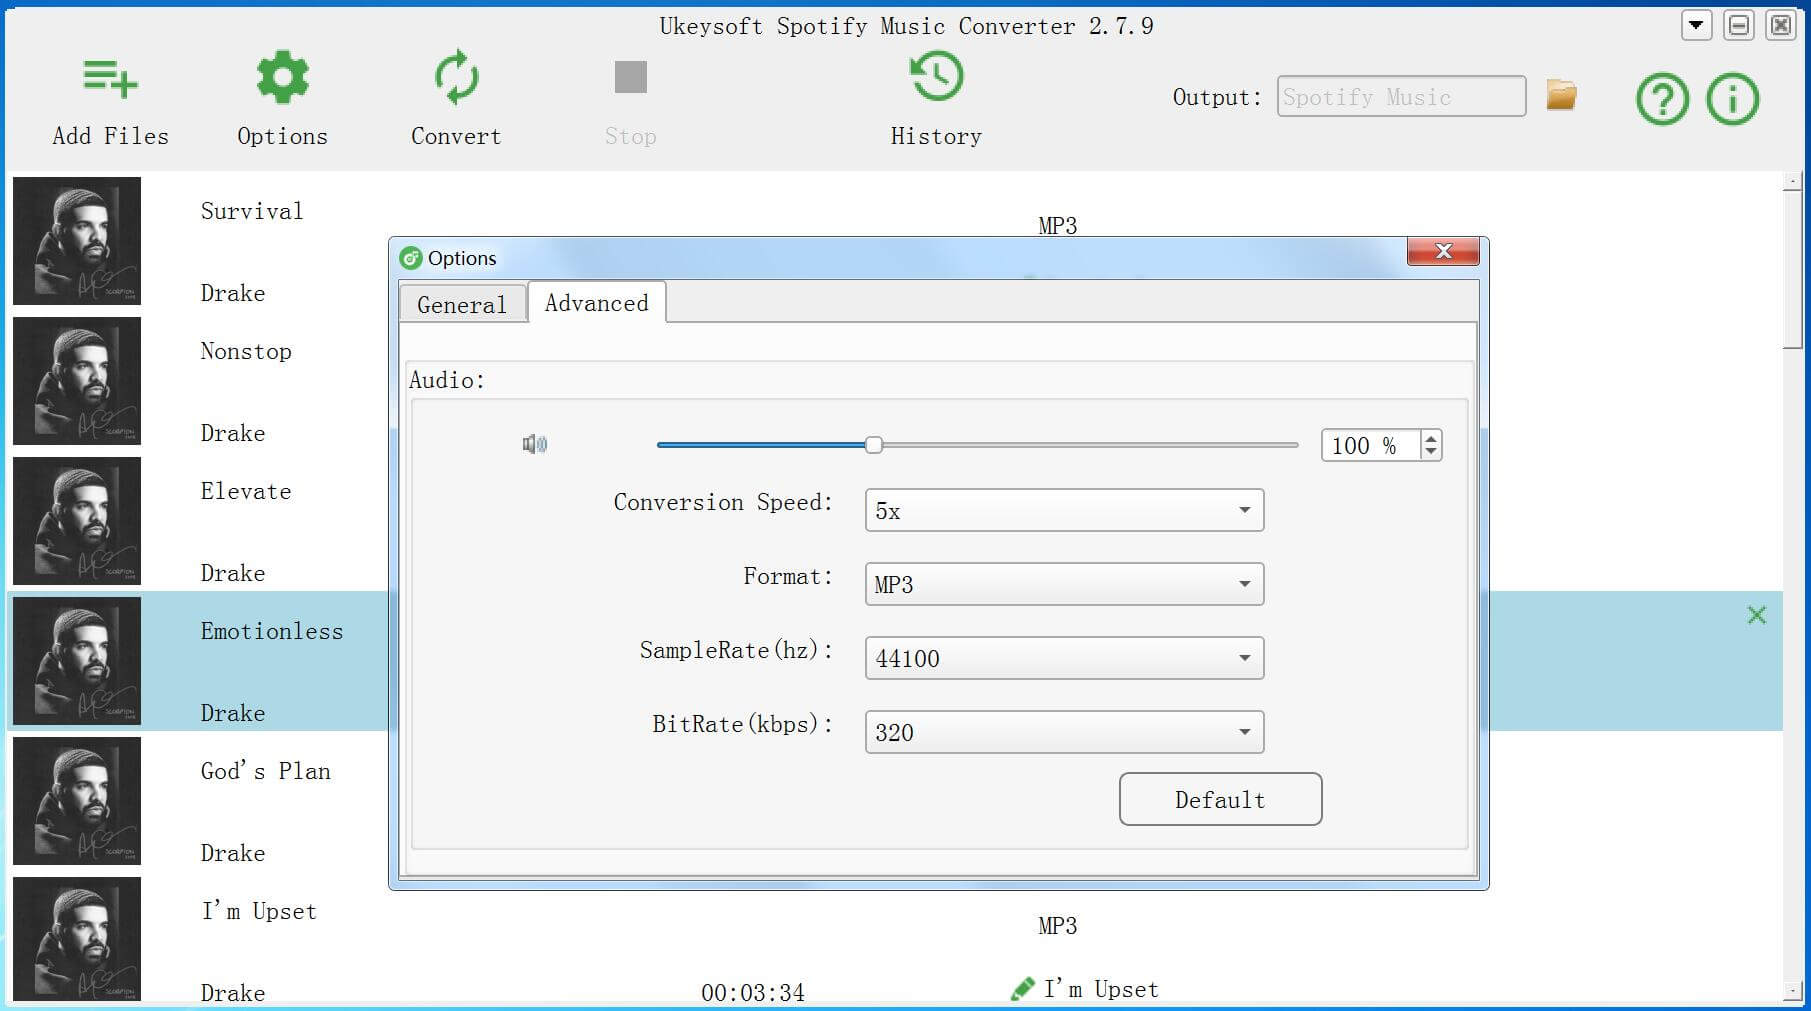This screenshot has width=1811, height=1011.
Task: Click the God's Plan album thumbnail
Action: [x=77, y=801]
